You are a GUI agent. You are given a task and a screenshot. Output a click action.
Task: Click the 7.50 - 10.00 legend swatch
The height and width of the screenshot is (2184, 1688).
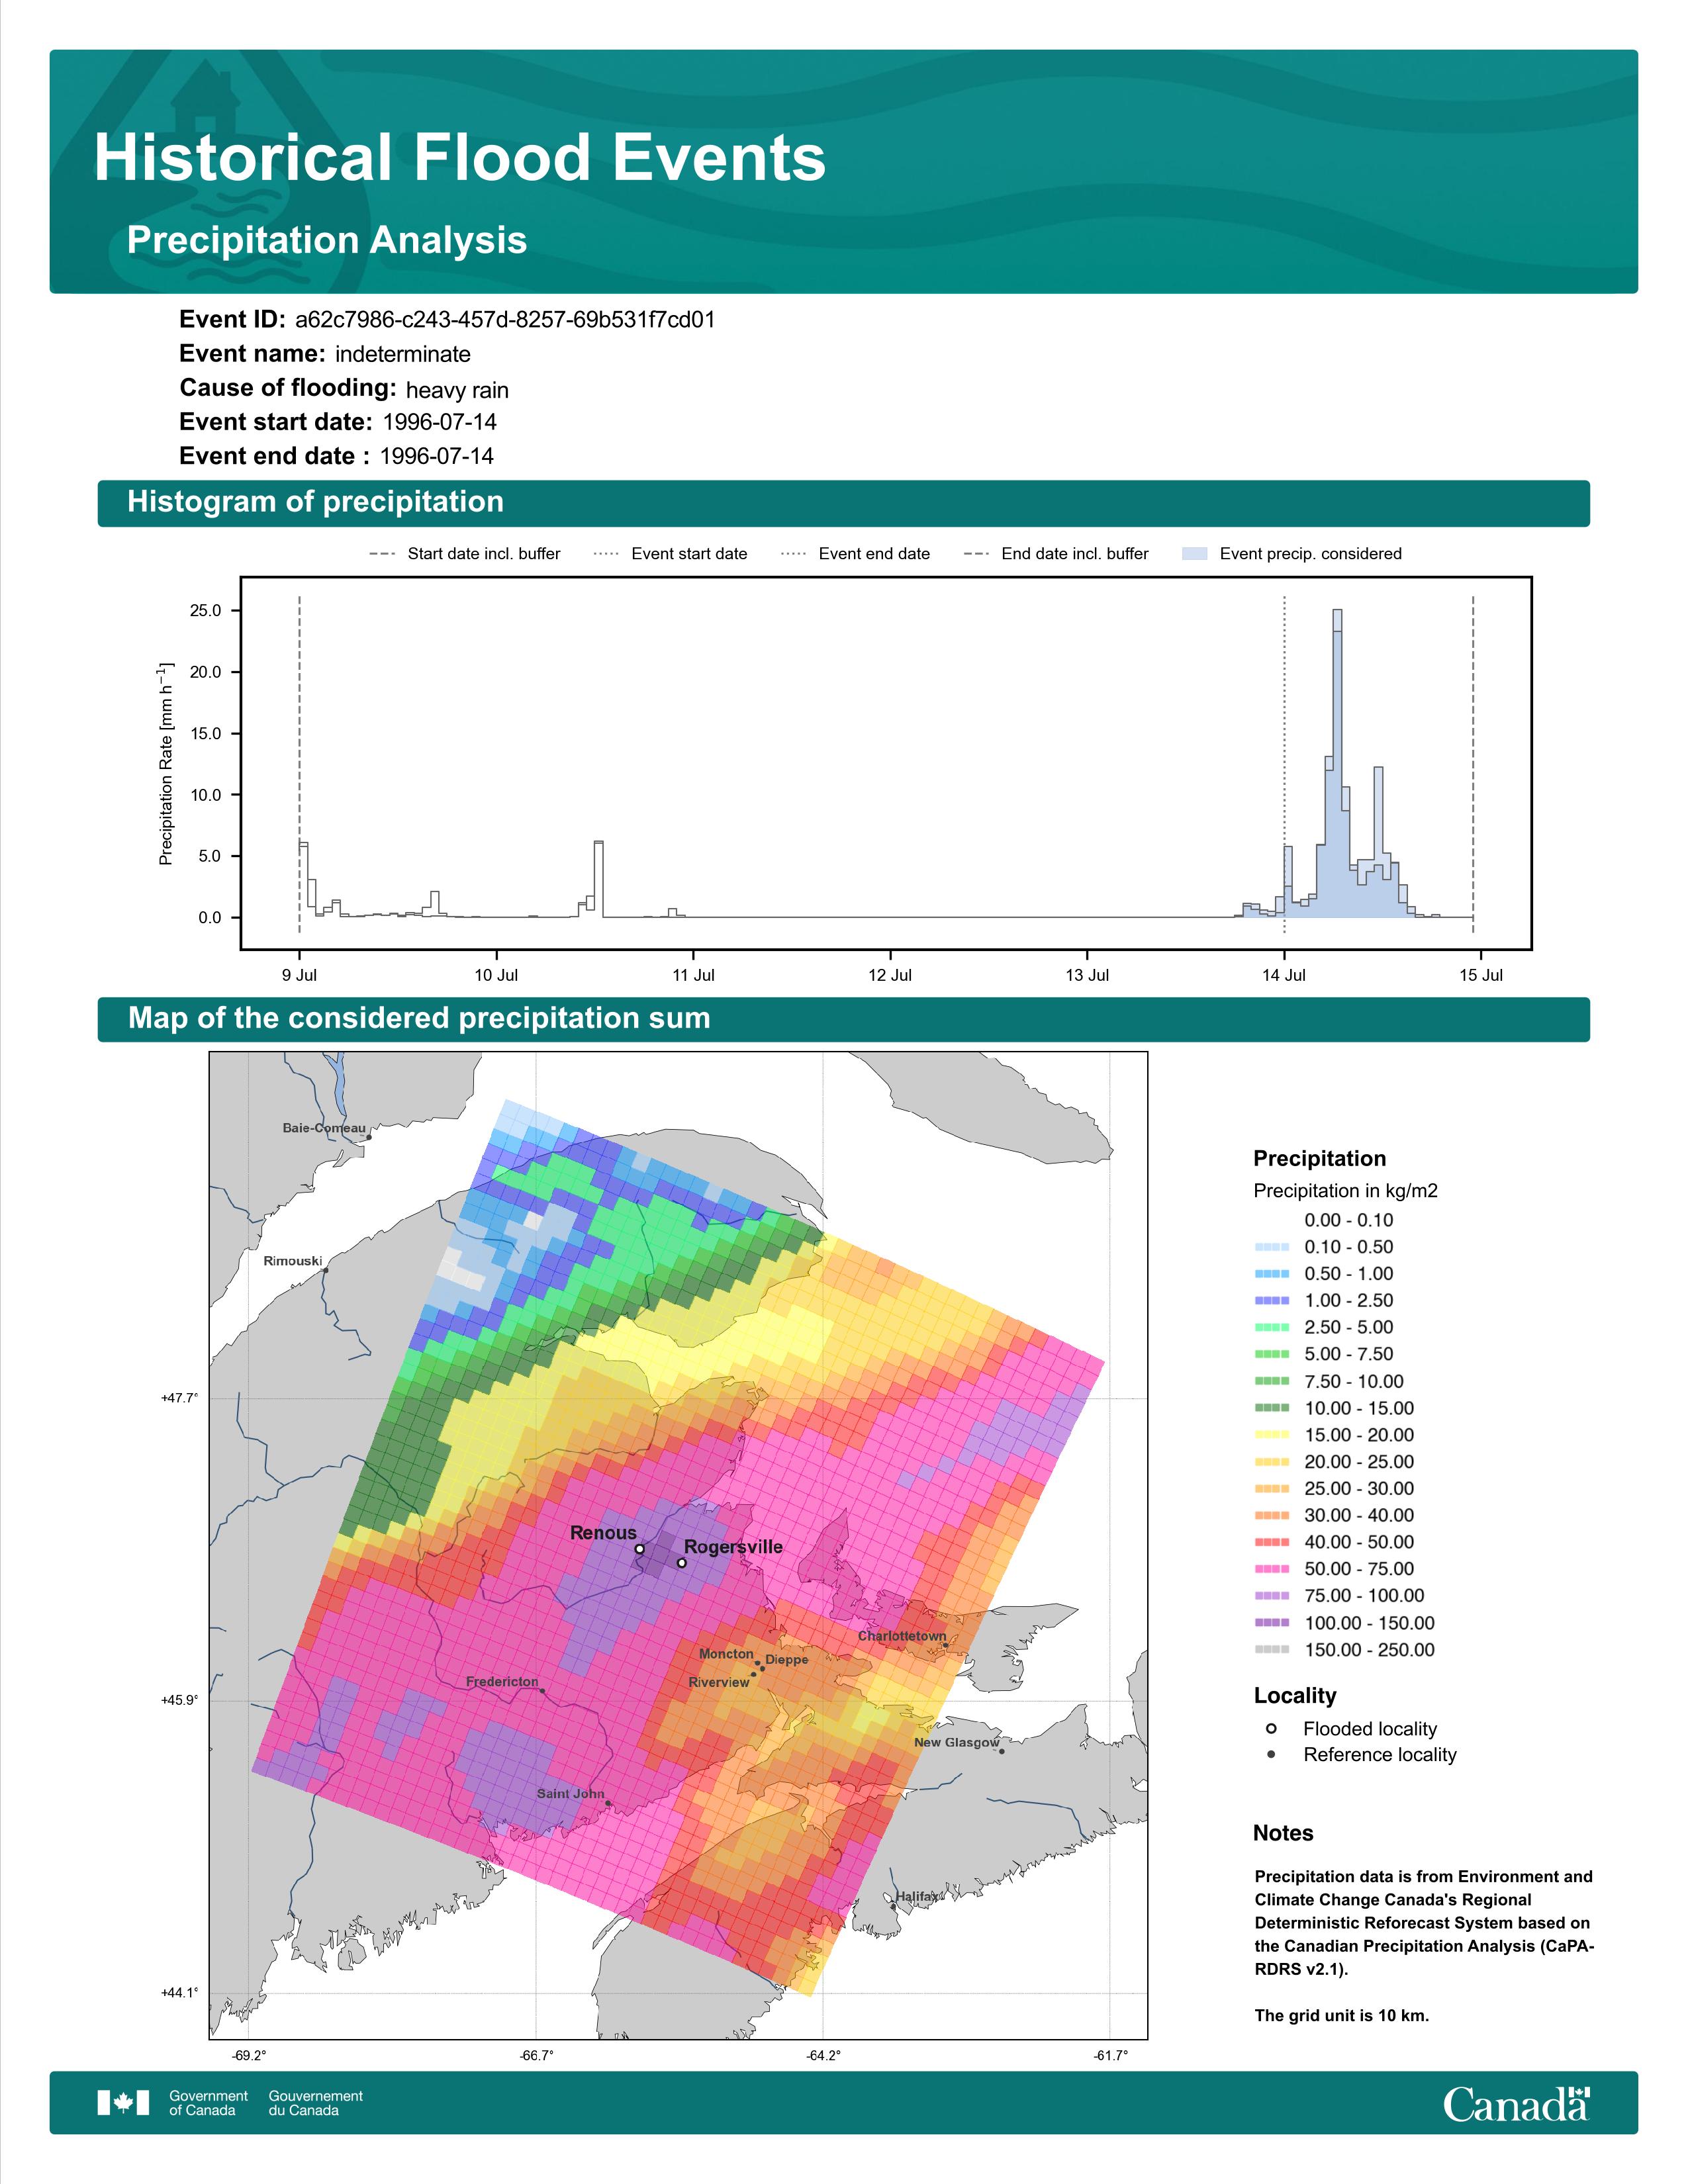point(1272,1382)
